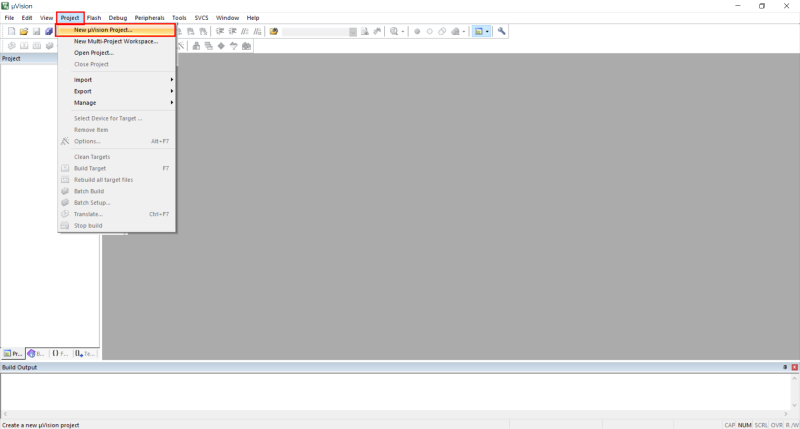The width and height of the screenshot is (800, 429).
Task: Open the File menu
Action: [9, 18]
